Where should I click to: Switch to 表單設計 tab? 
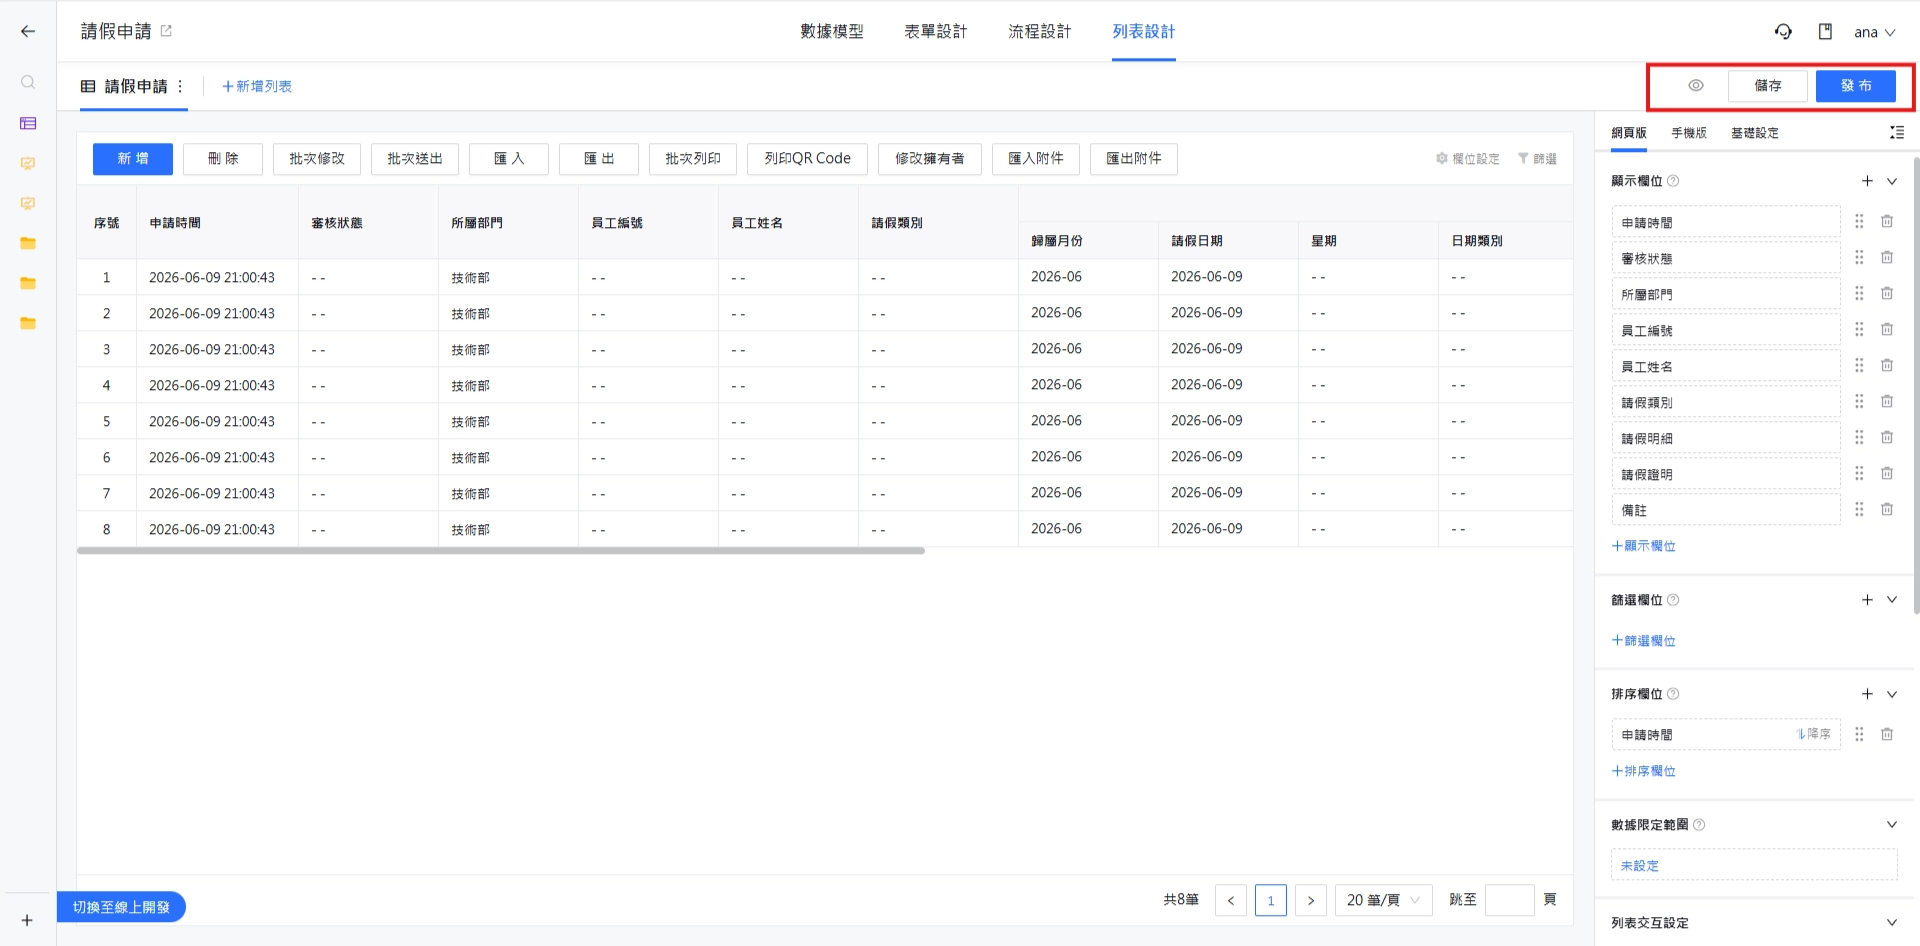936,32
